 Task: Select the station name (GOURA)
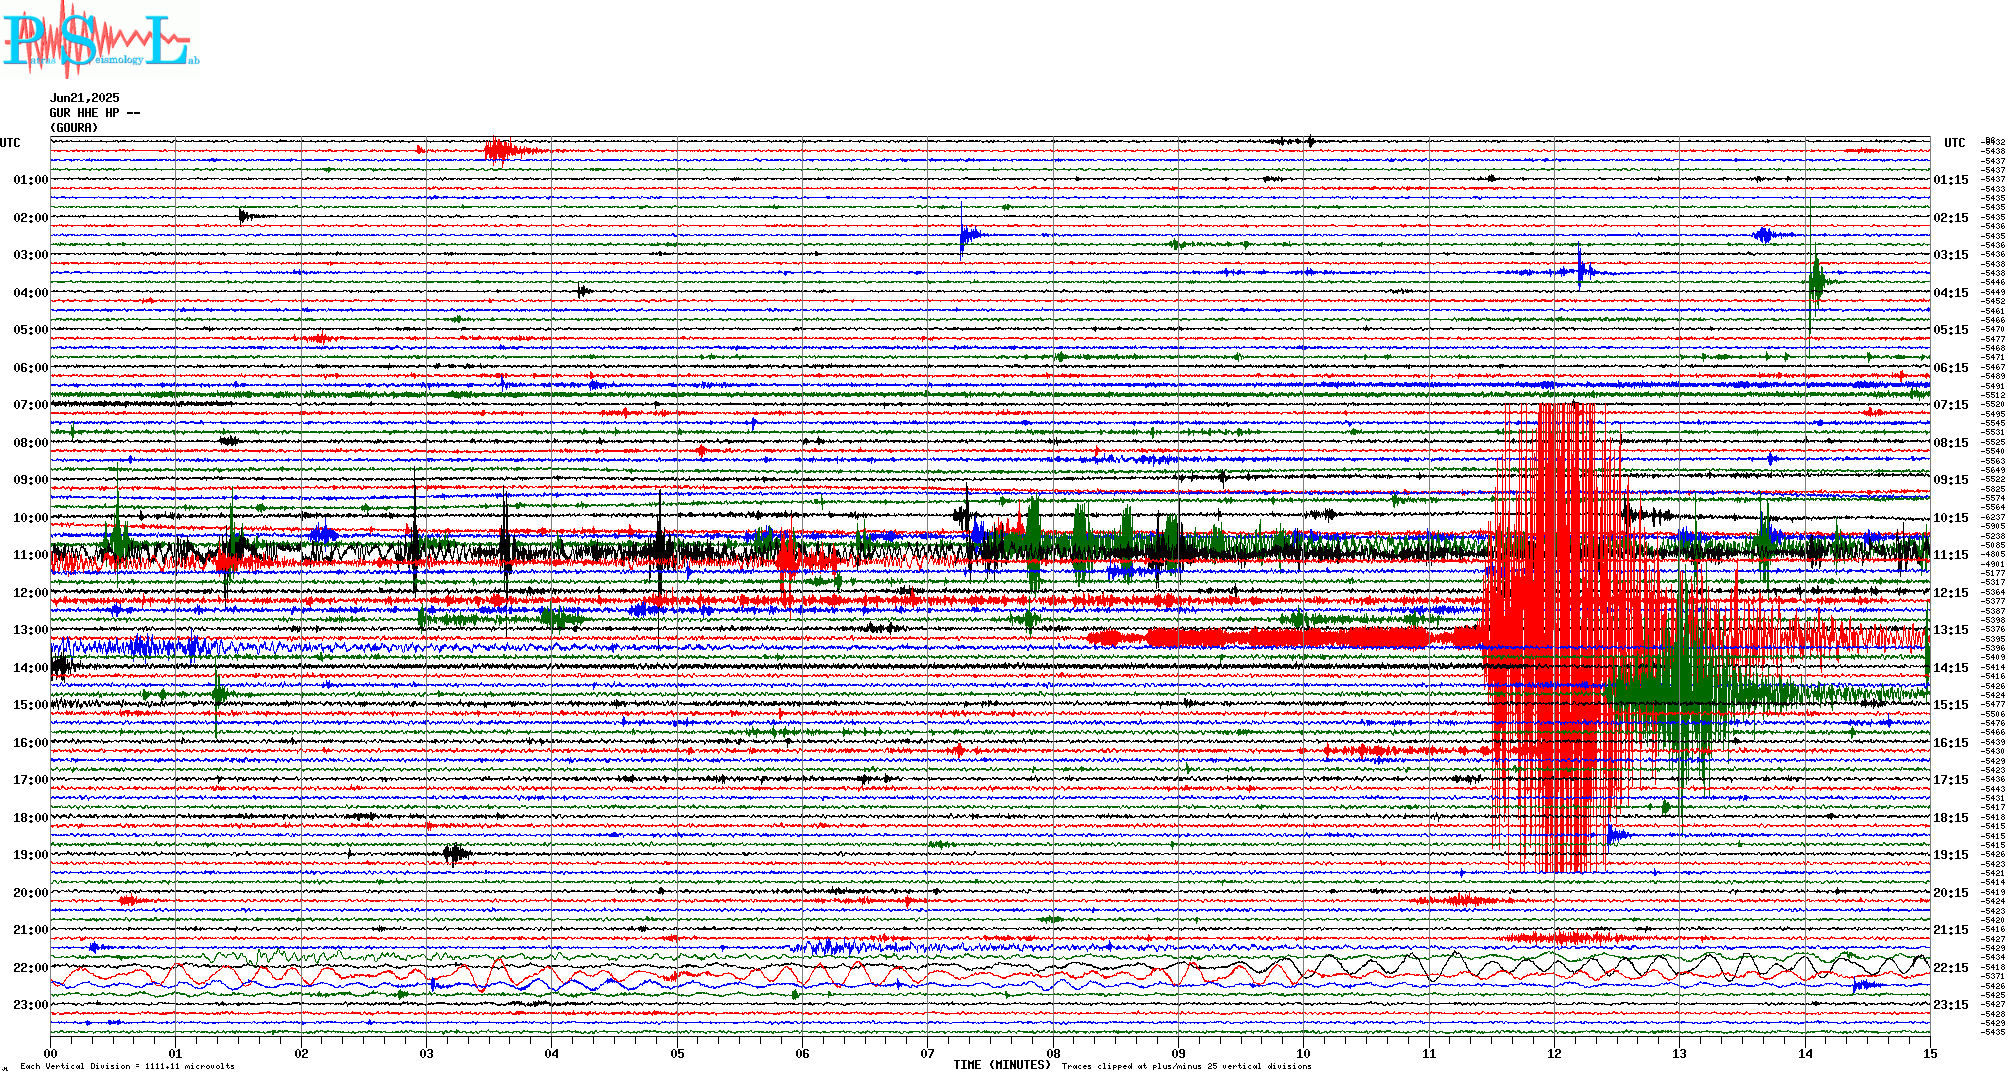click(75, 128)
